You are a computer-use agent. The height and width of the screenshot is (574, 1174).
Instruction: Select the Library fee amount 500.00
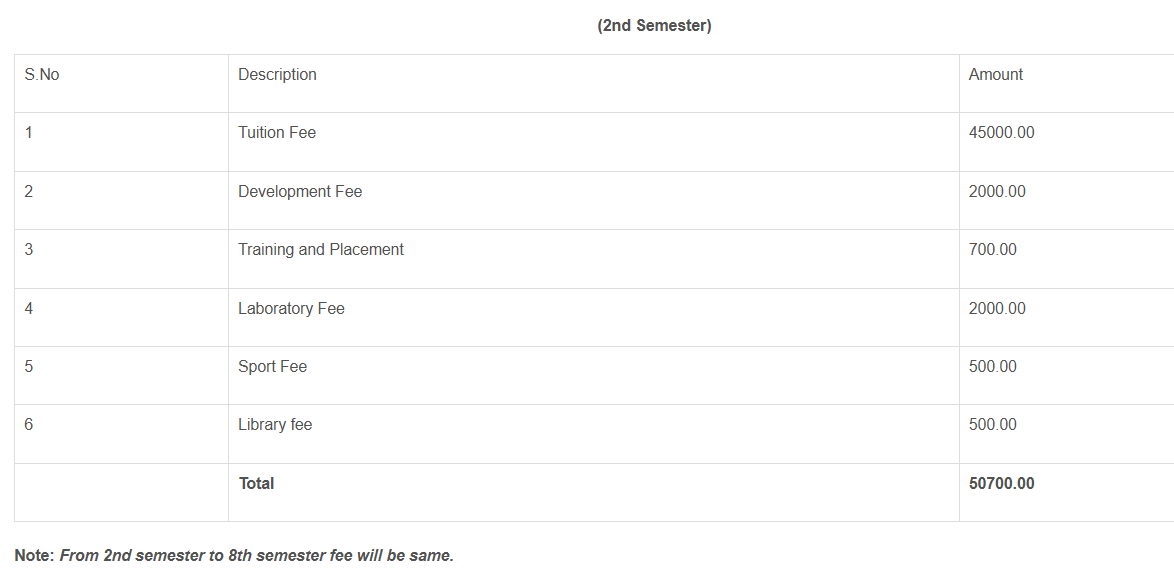coord(992,425)
